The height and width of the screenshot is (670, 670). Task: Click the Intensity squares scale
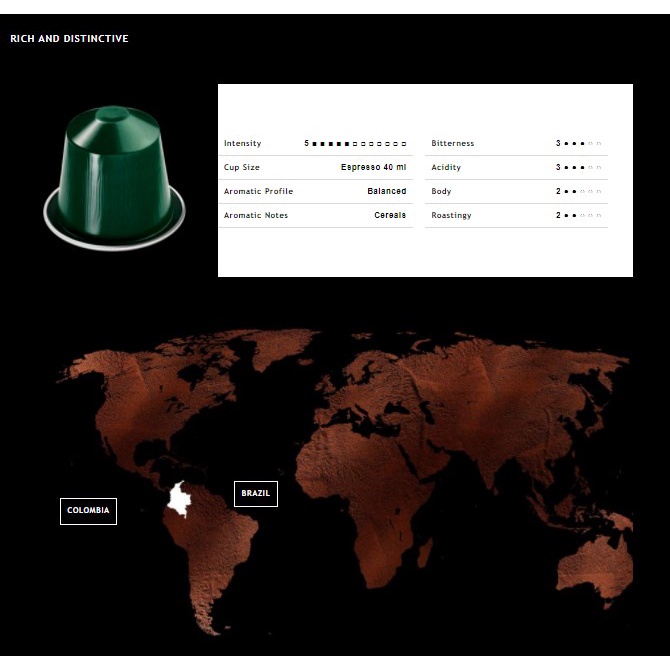(x=360, y=144)
